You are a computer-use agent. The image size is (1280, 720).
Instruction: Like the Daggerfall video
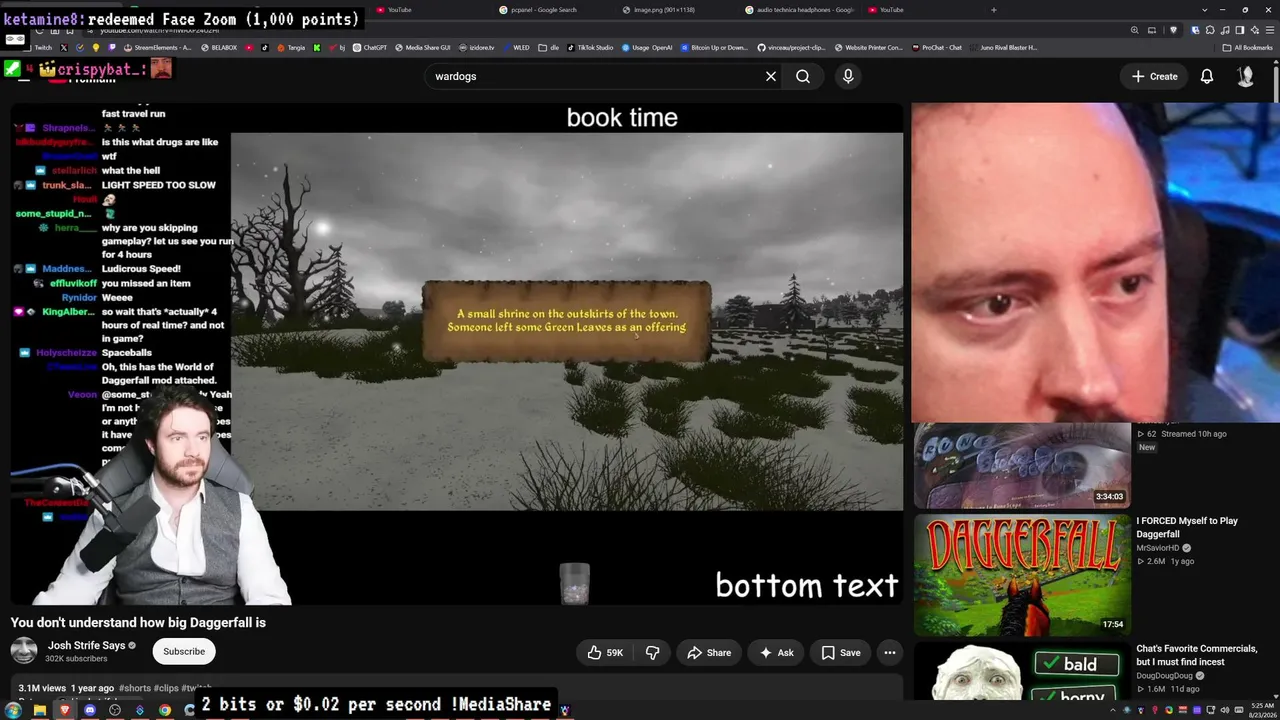[x=605, y=653]
